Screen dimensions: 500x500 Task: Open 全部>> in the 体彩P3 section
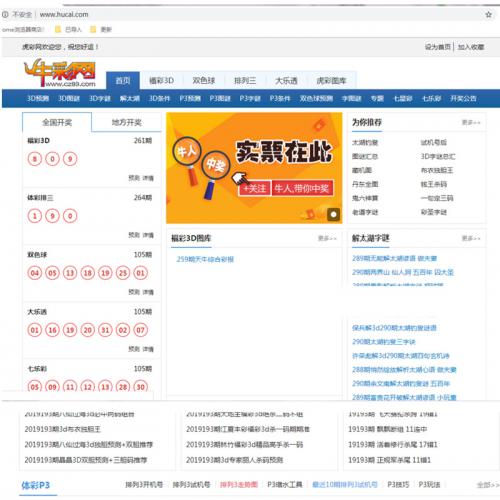click(487, 485)
